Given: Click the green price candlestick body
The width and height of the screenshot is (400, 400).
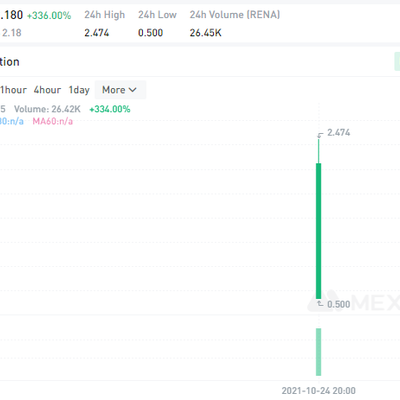Looking at the screenshot, I should (x=319, y=231).
